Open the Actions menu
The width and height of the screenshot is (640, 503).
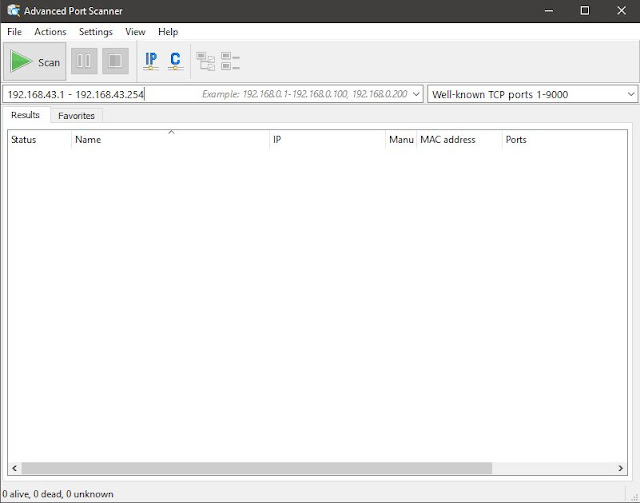pos(50,31)
